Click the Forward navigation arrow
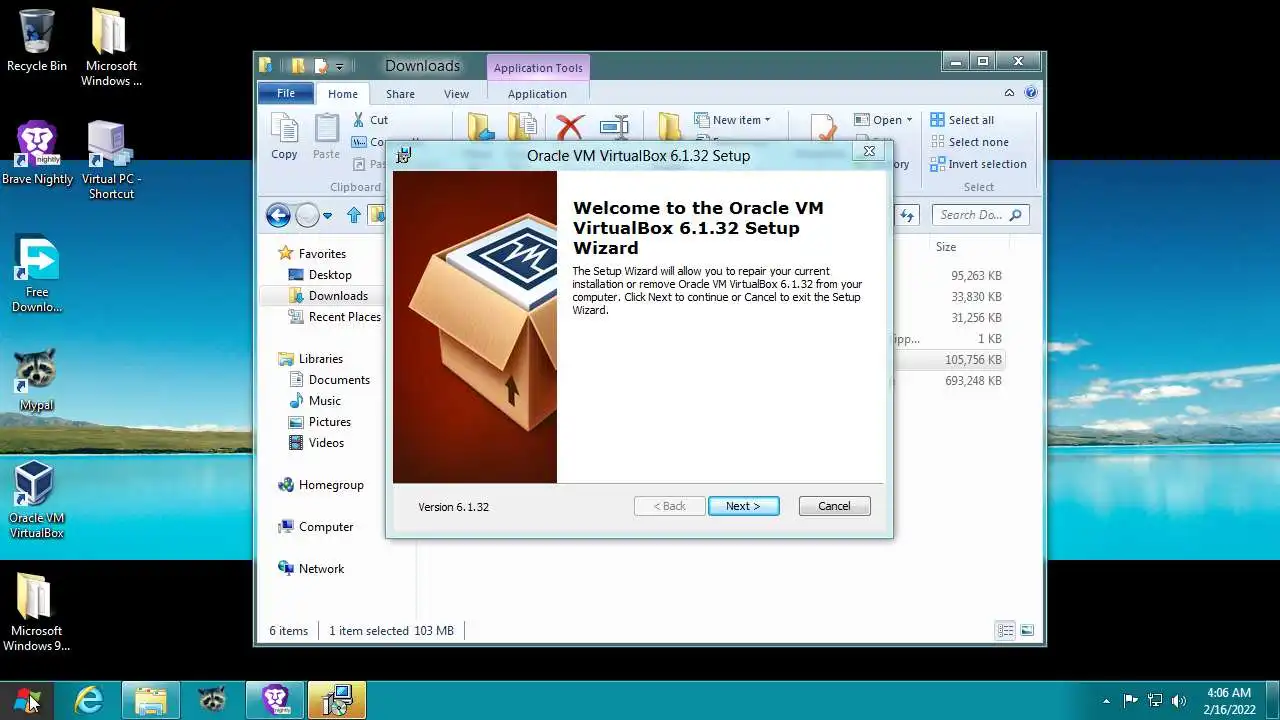Image resolution: width=1280 pixels, height=720 pixels. pyautogui.click(x=307, y=215)
